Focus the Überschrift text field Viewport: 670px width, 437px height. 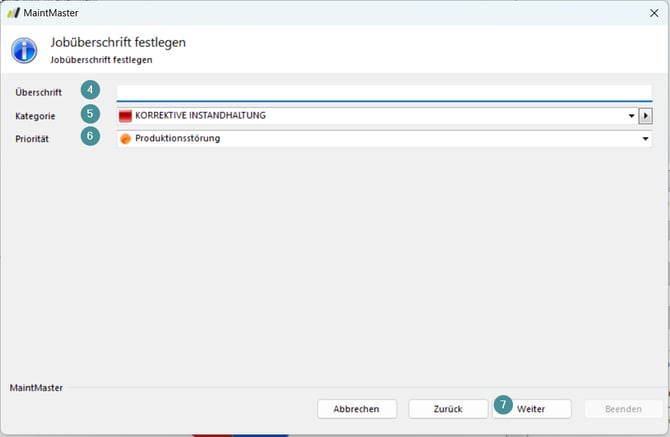pyautogui.click(x=384, y=93)
